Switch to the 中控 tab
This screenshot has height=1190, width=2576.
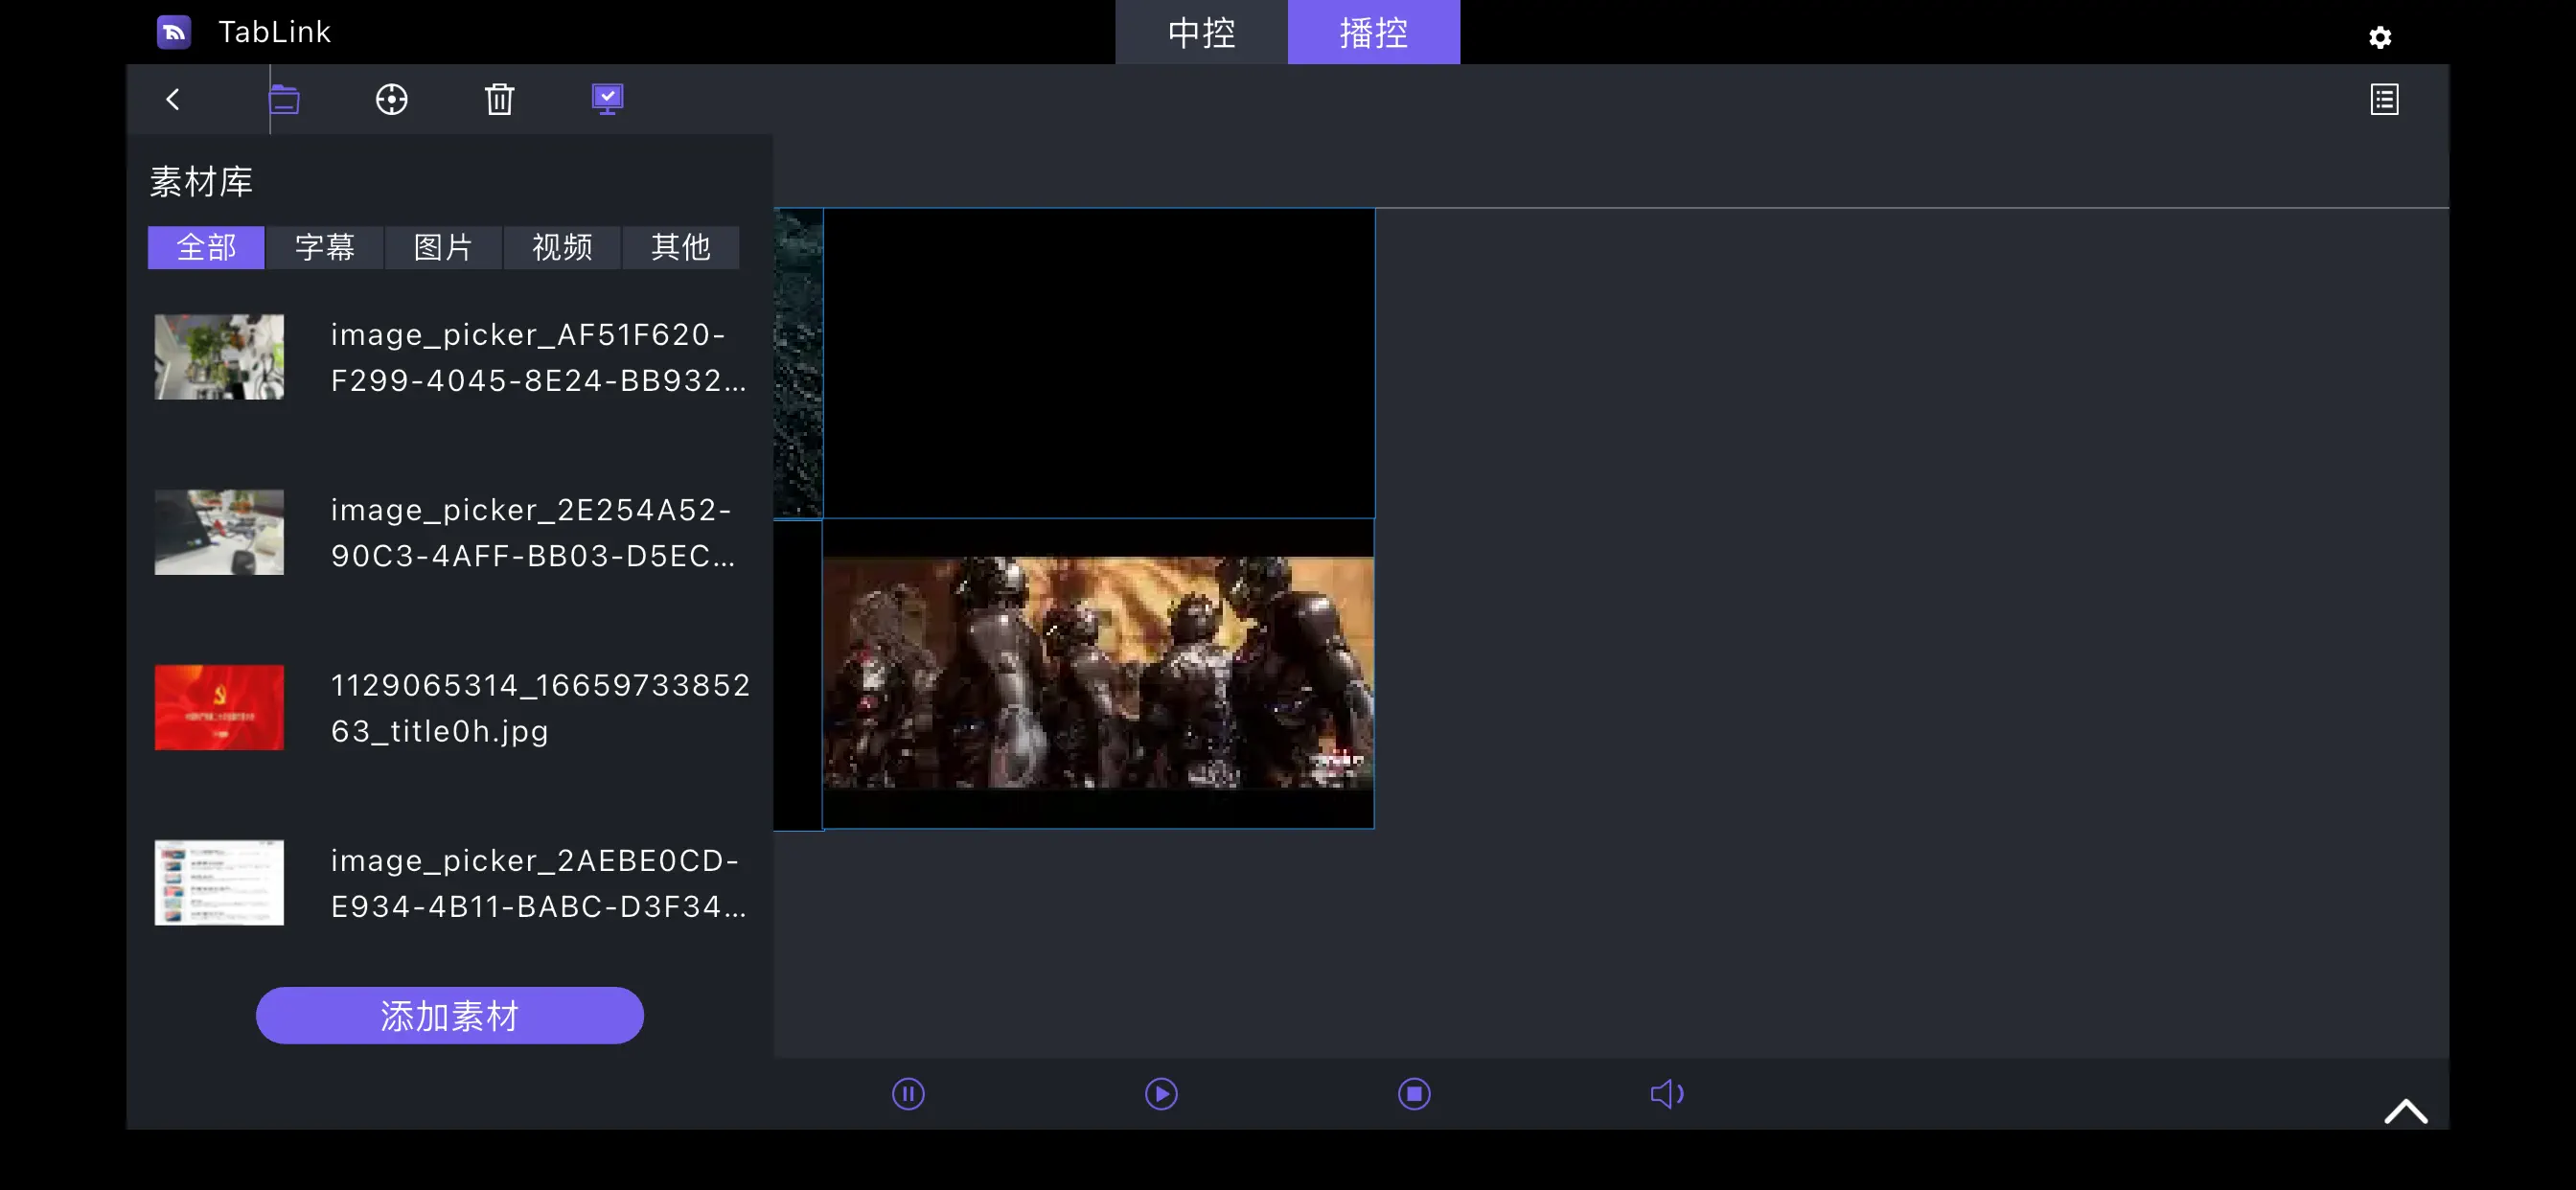(x=1201, y=32)
